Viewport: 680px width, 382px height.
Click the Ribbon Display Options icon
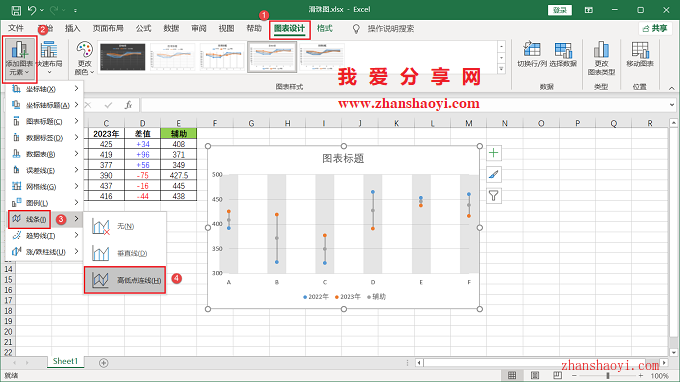(588, 10)
